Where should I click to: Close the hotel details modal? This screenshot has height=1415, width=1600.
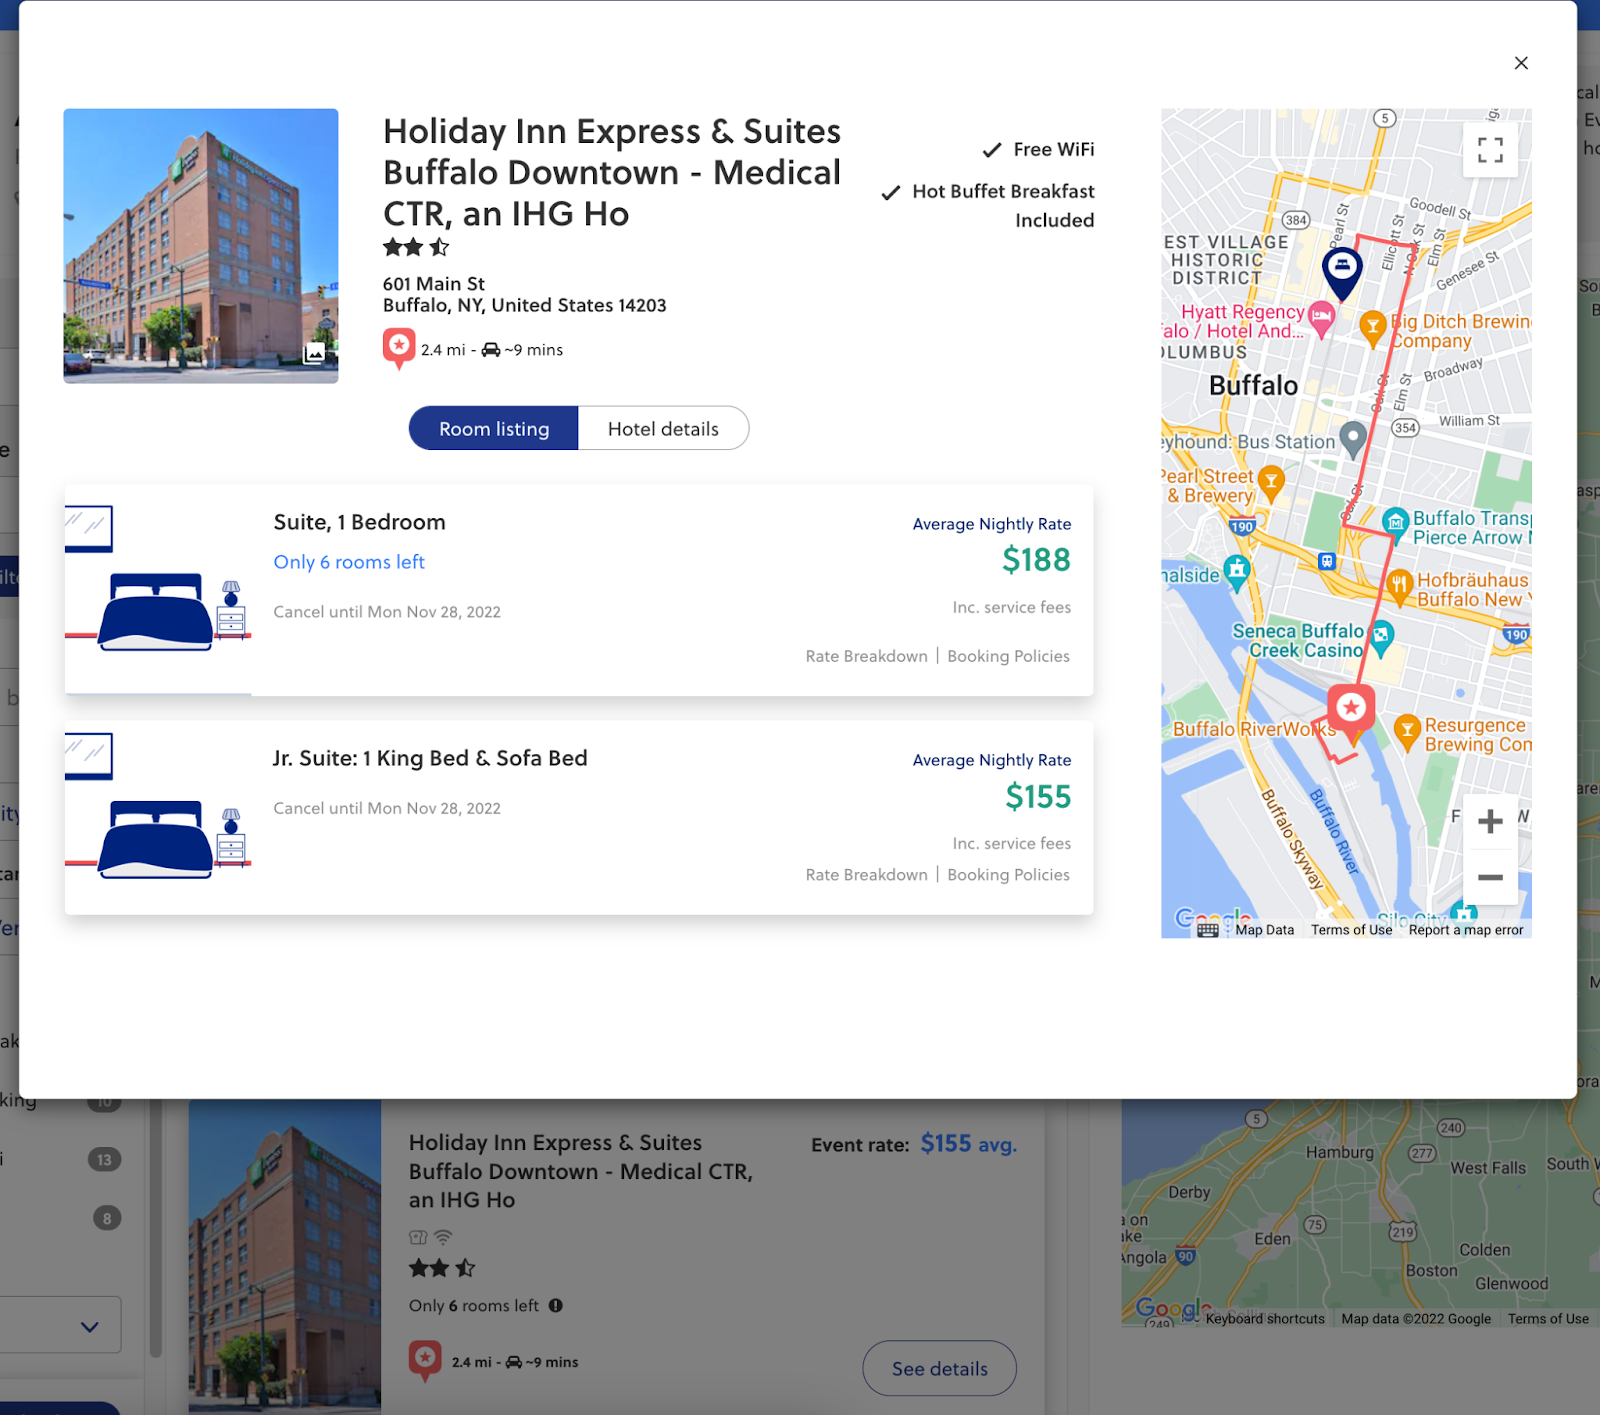pyautogui.click(x=1521, y=63)
